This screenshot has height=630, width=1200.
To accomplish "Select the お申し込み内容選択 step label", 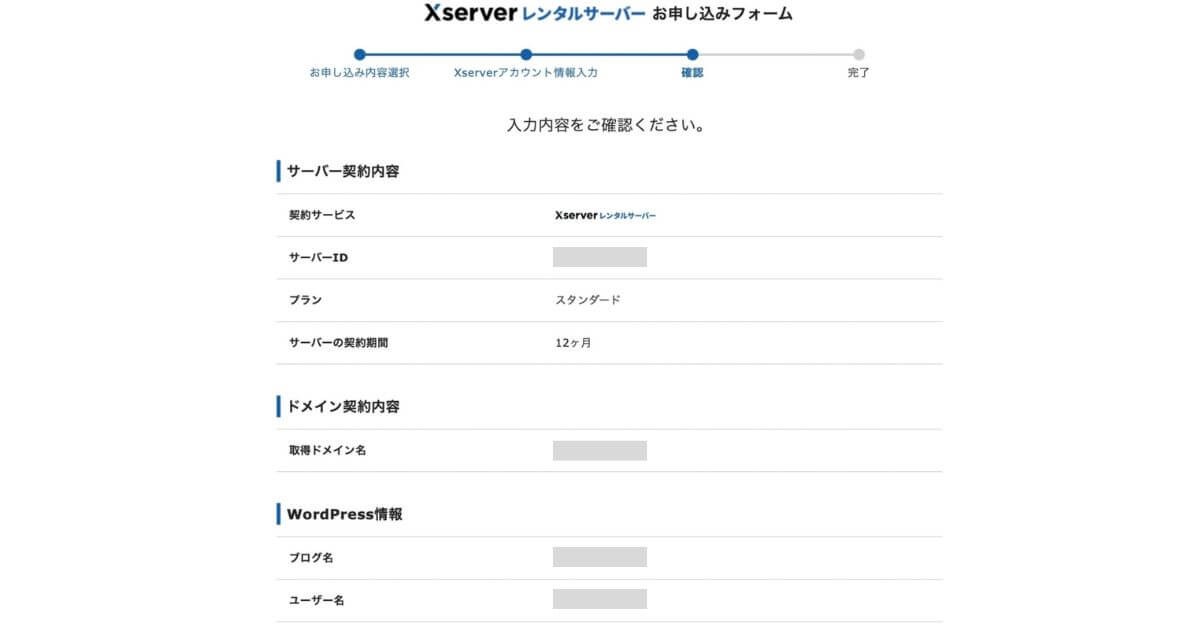I will click(360, 73).
